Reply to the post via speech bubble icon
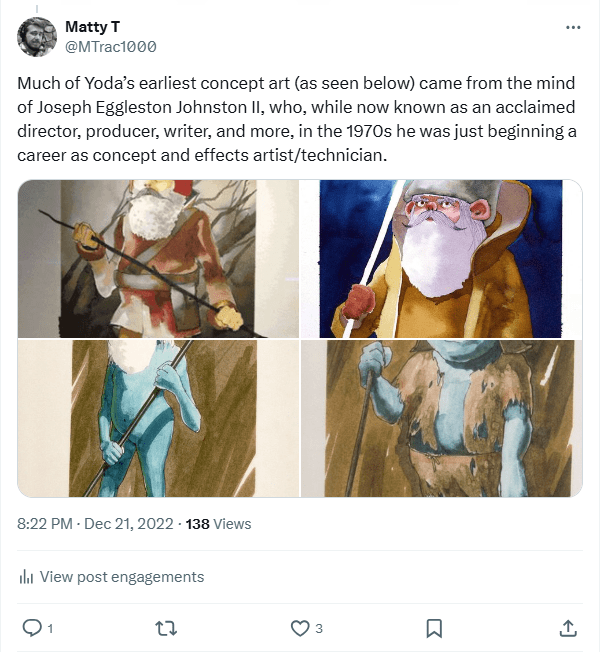 31,628
